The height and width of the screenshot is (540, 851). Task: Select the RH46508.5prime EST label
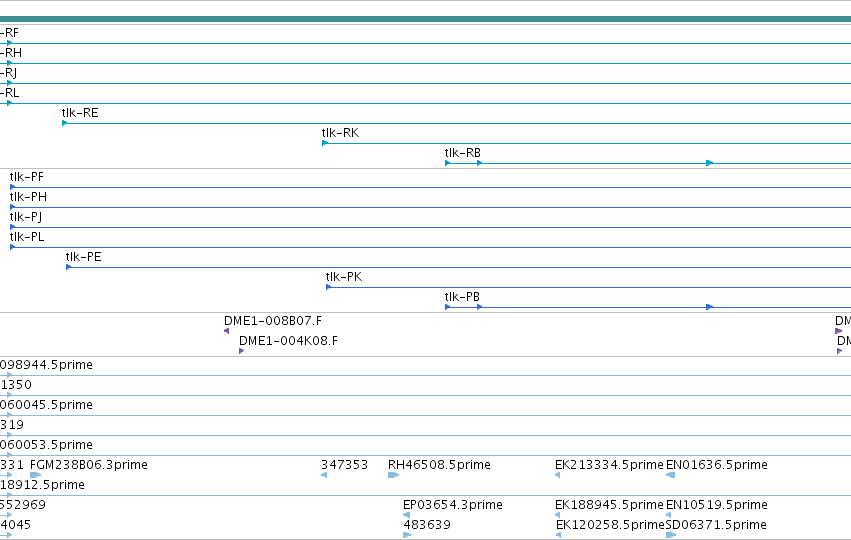(439, 465)
